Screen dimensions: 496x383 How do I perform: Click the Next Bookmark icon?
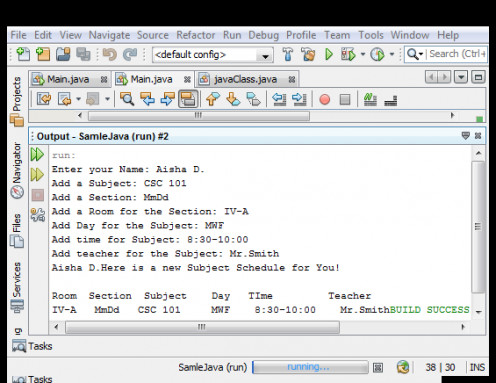click(233, 99)
